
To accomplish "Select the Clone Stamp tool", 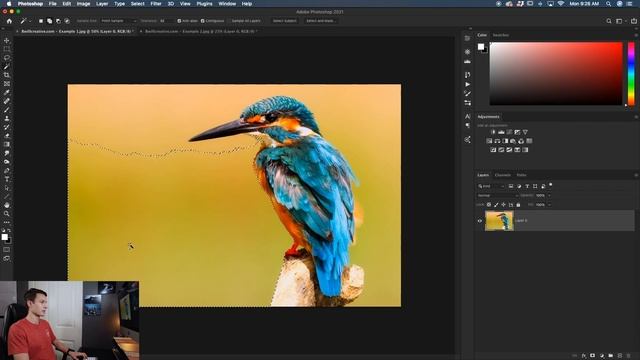I will click(7, 118).
